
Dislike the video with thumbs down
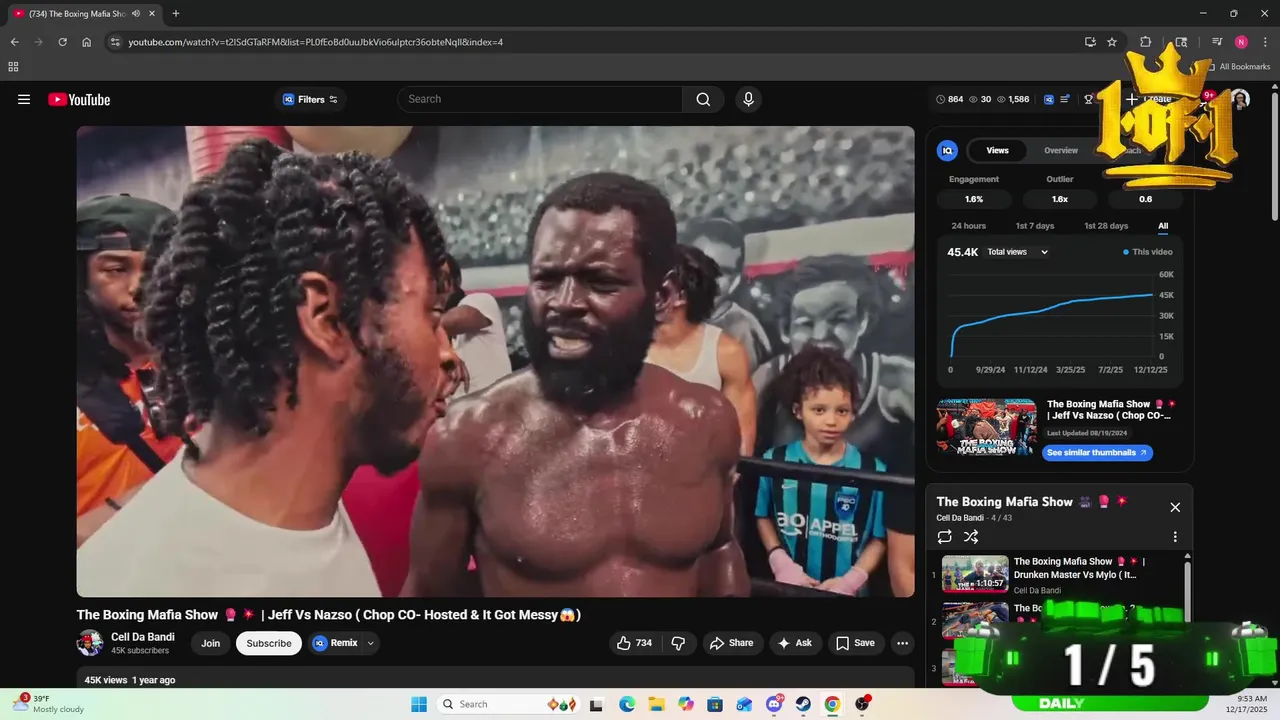point(678,643)
